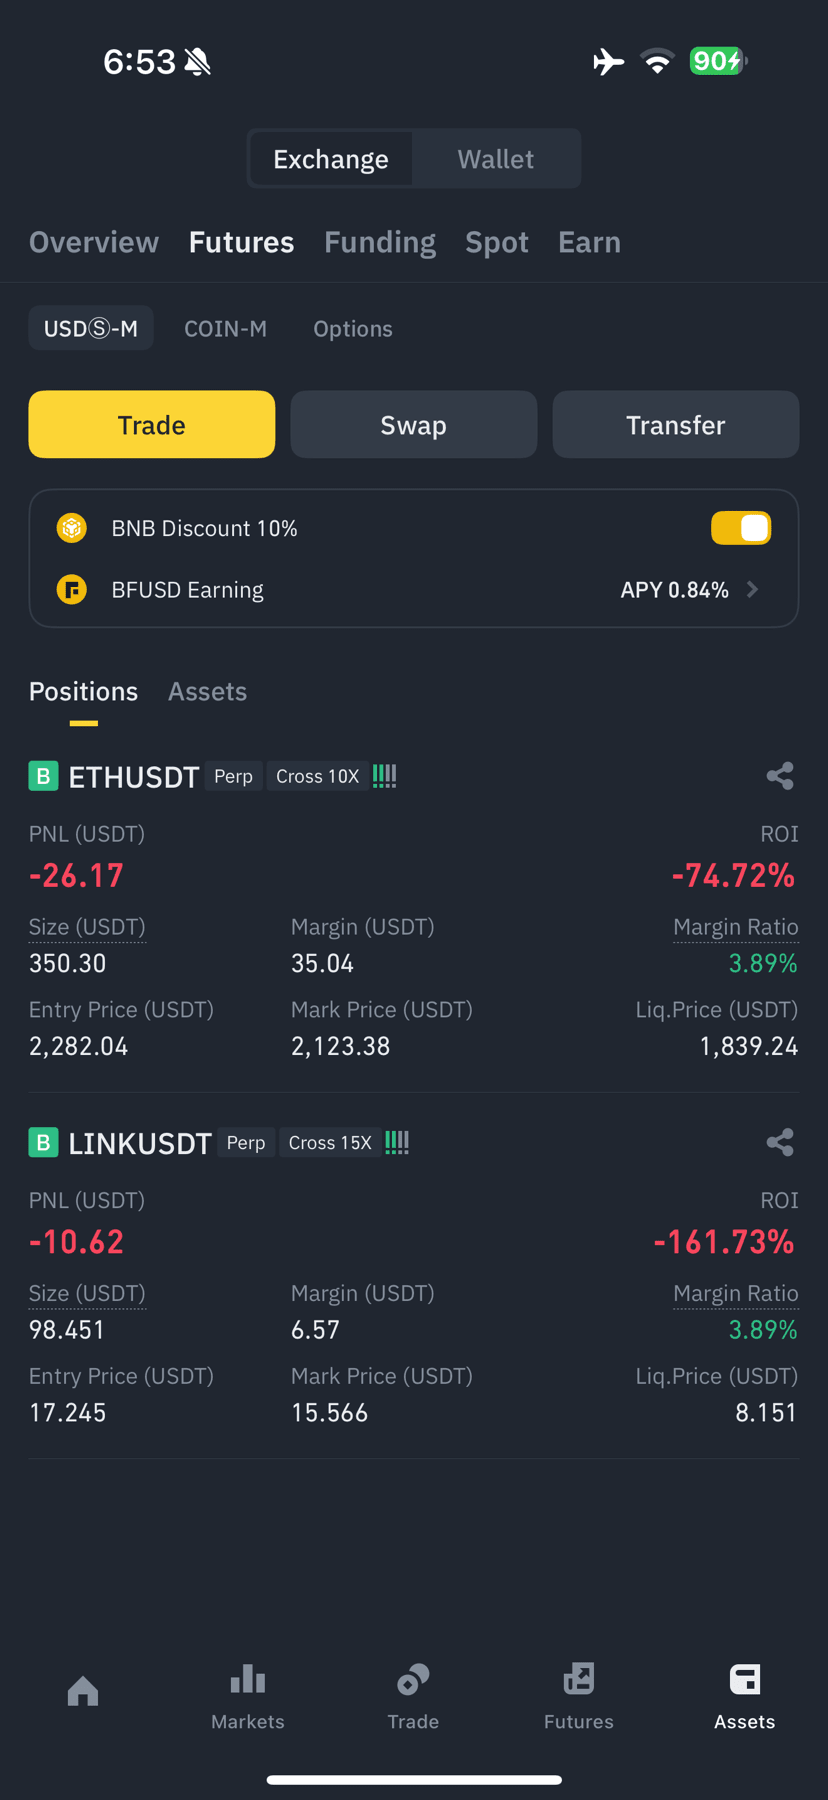Tap the yellow Trade button
This screenshot has width=828, height=1800.
click(x=152, y=425)
